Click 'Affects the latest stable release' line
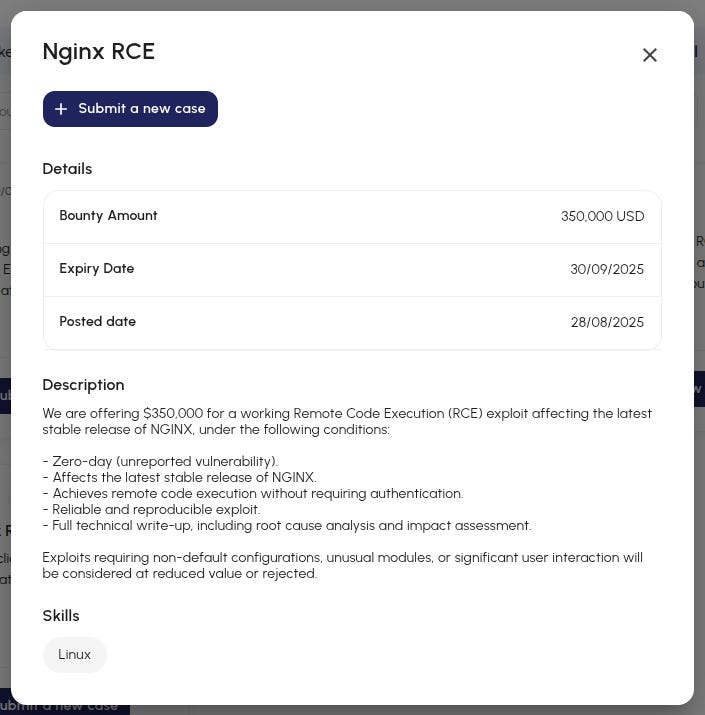Image resolution: width=705 pixels, height=715 pixels. [x=179, y=477]
